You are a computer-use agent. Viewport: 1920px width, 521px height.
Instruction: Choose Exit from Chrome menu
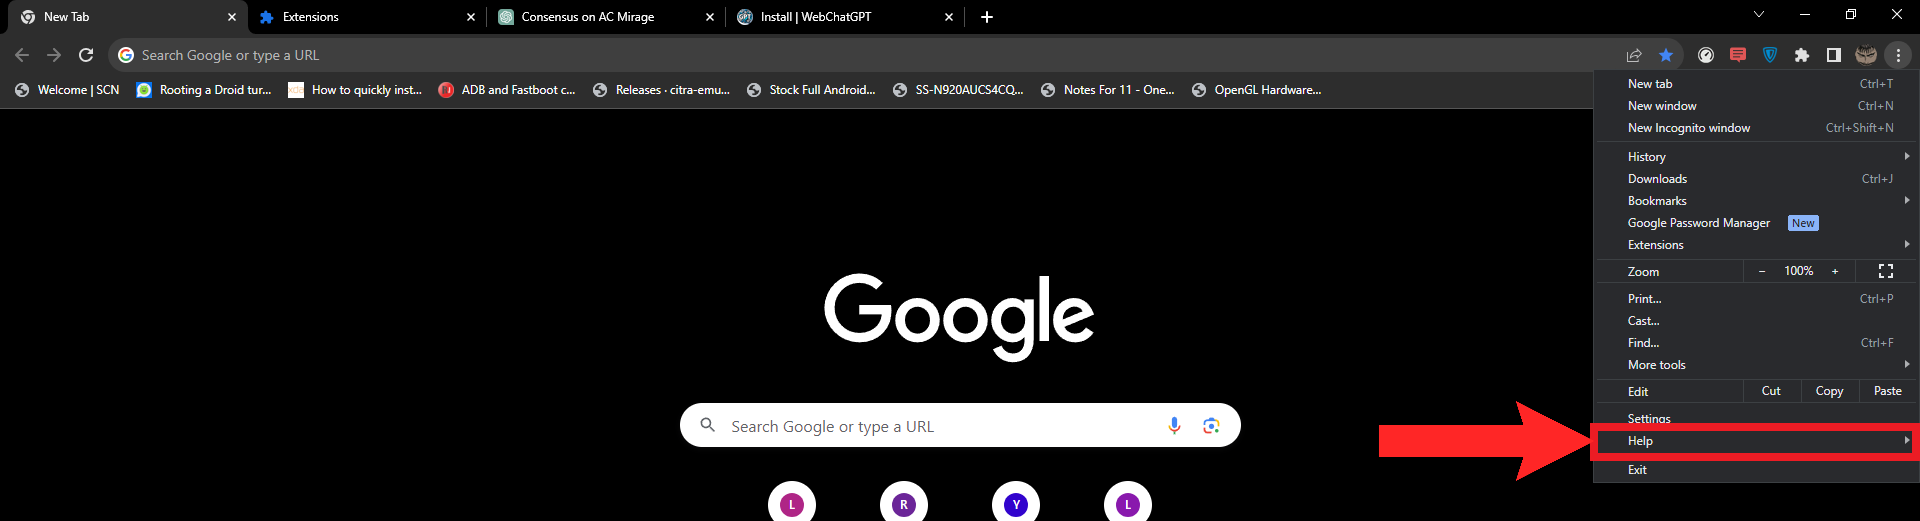click(x=1755, y=470)
